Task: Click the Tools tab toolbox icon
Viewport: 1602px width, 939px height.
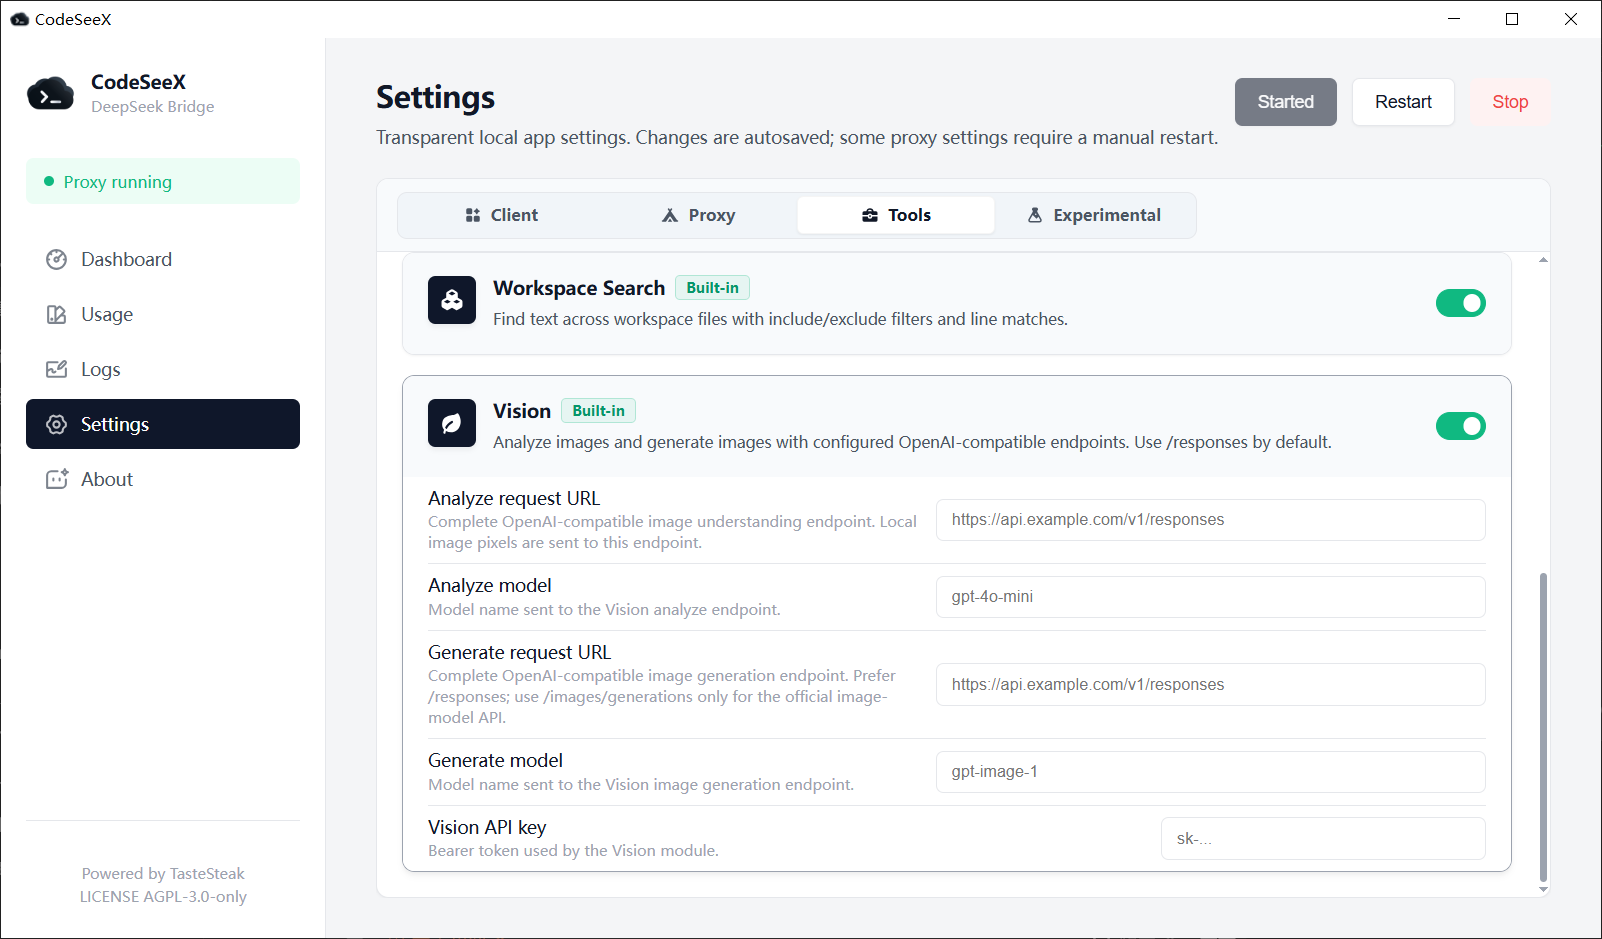Action: 870,215
